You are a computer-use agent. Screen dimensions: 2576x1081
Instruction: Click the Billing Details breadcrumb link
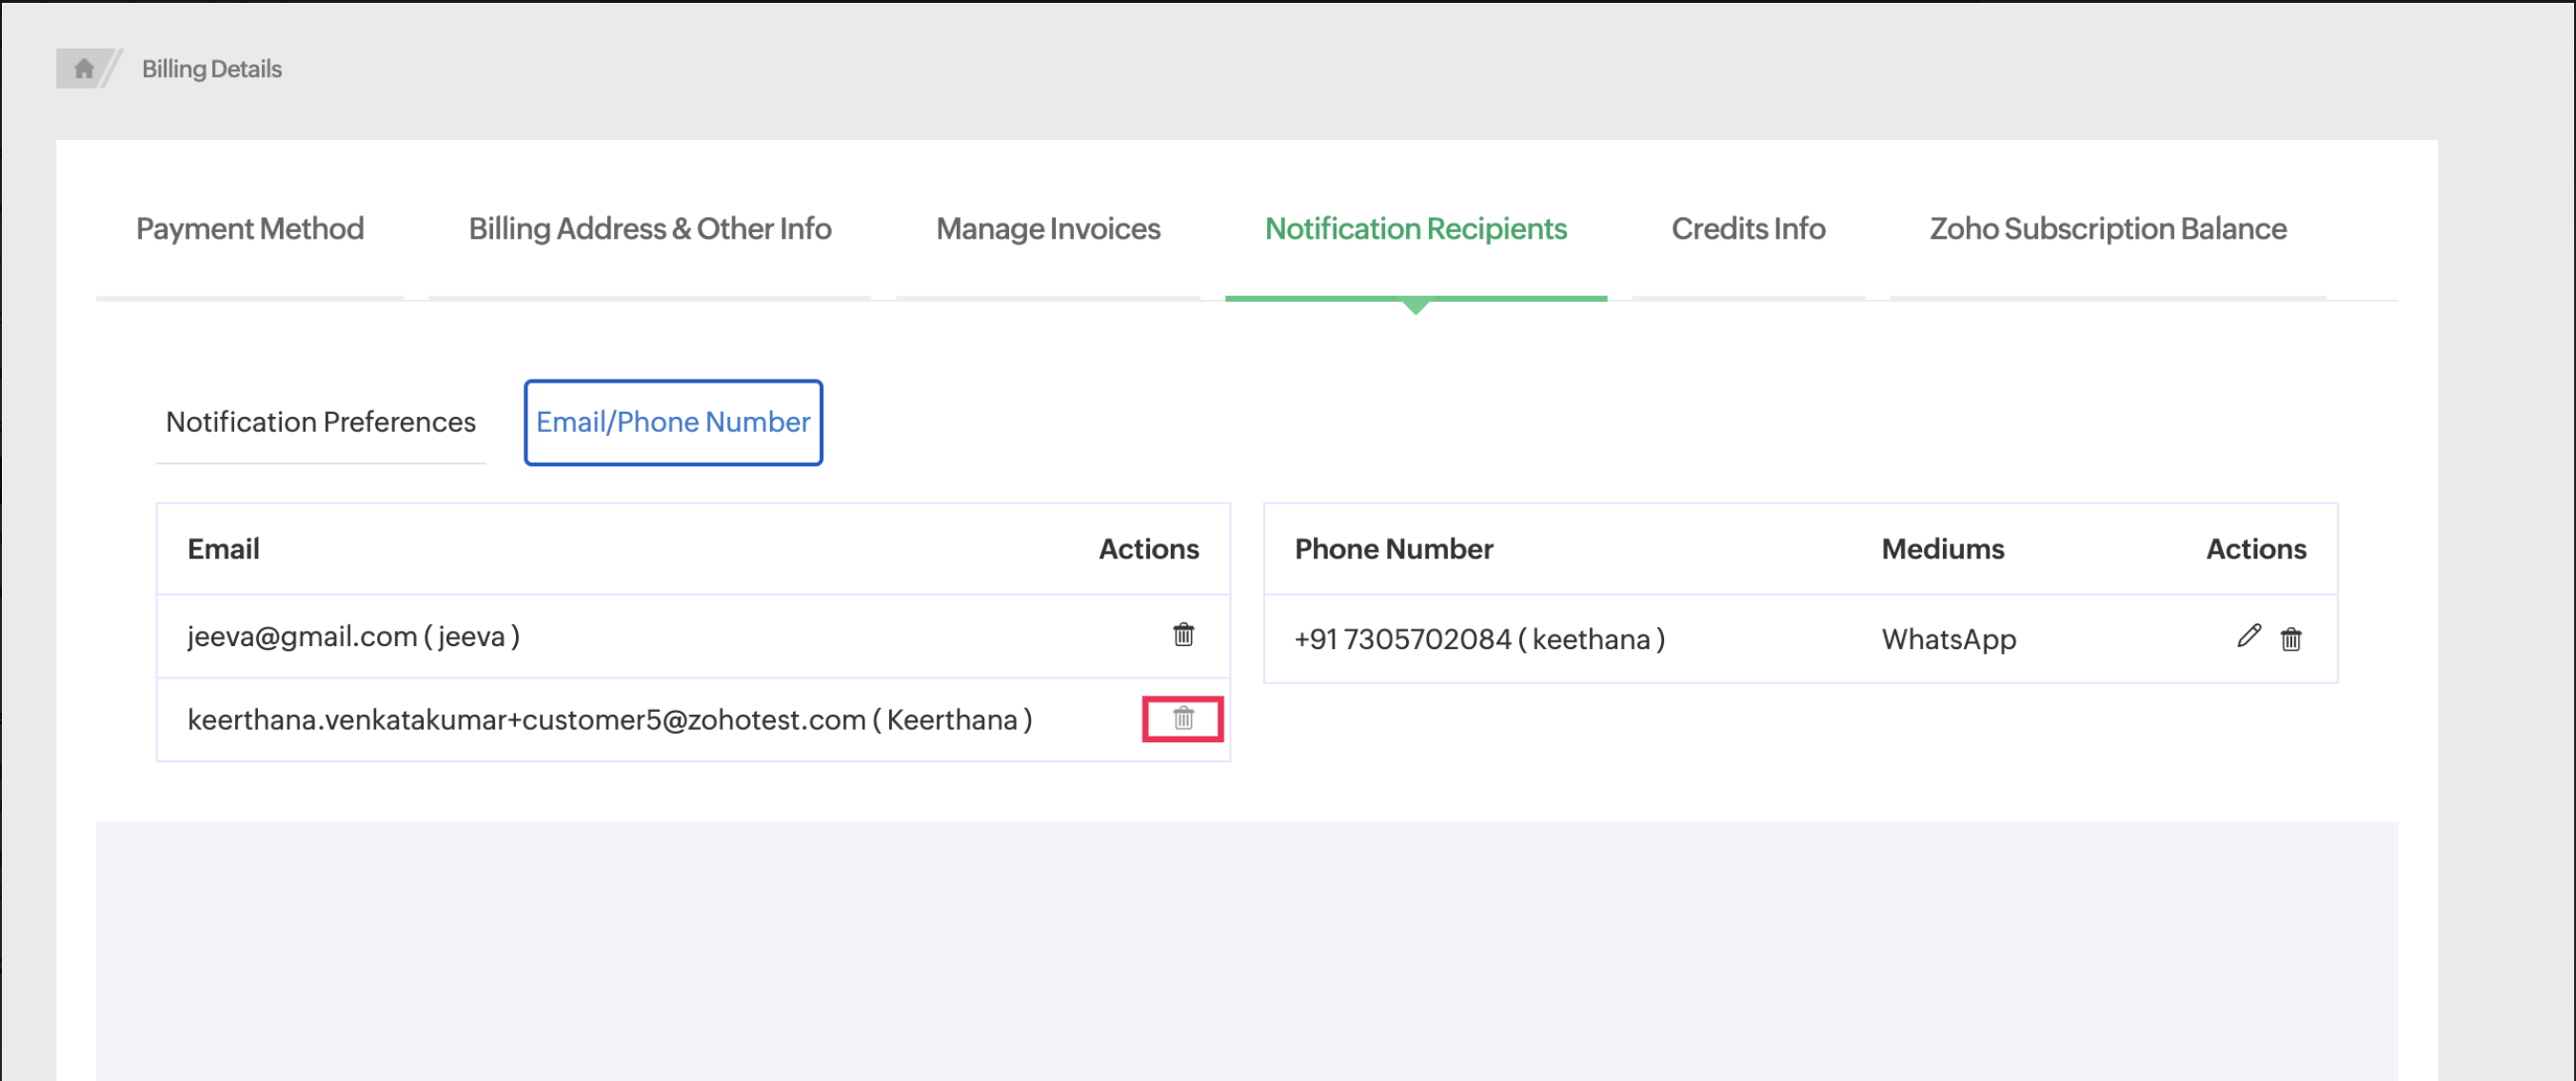(x=212, y=68)
